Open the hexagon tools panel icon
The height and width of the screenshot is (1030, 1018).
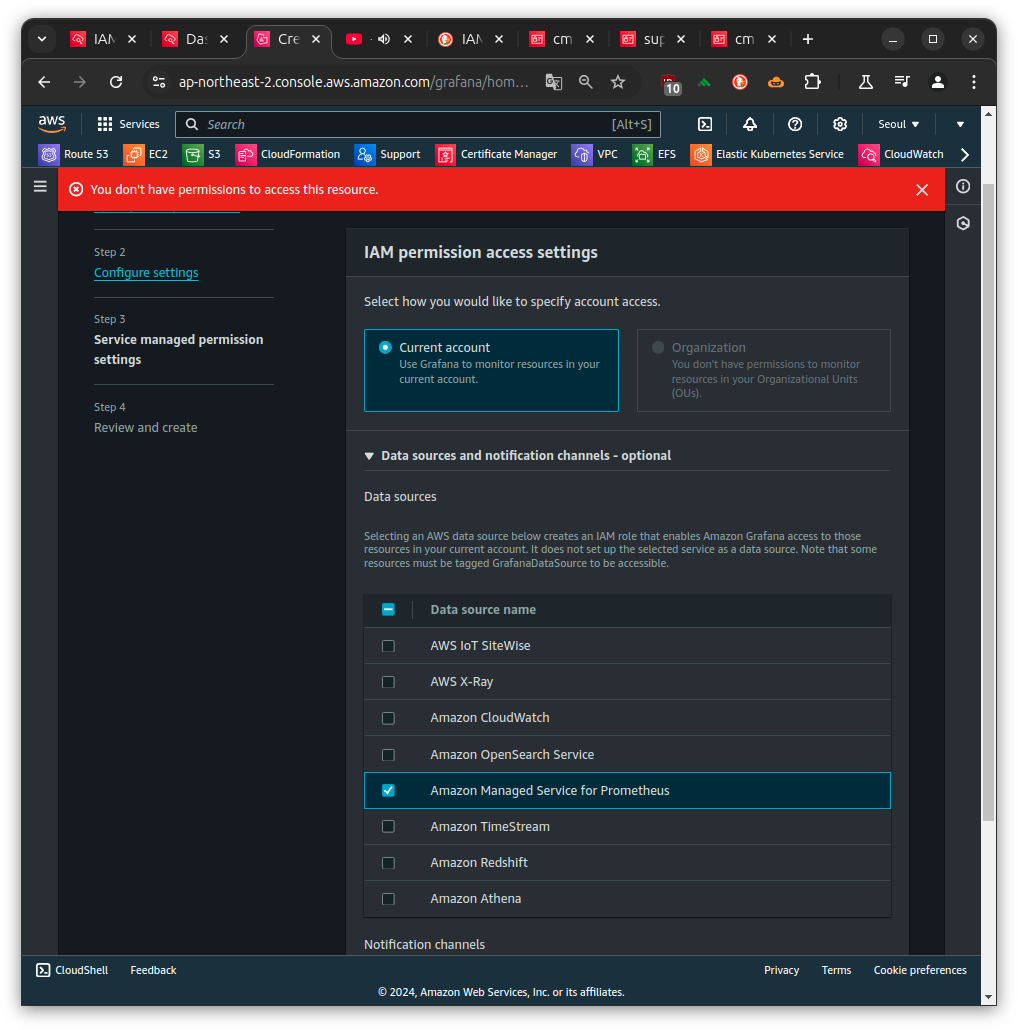tap(963, 223)
